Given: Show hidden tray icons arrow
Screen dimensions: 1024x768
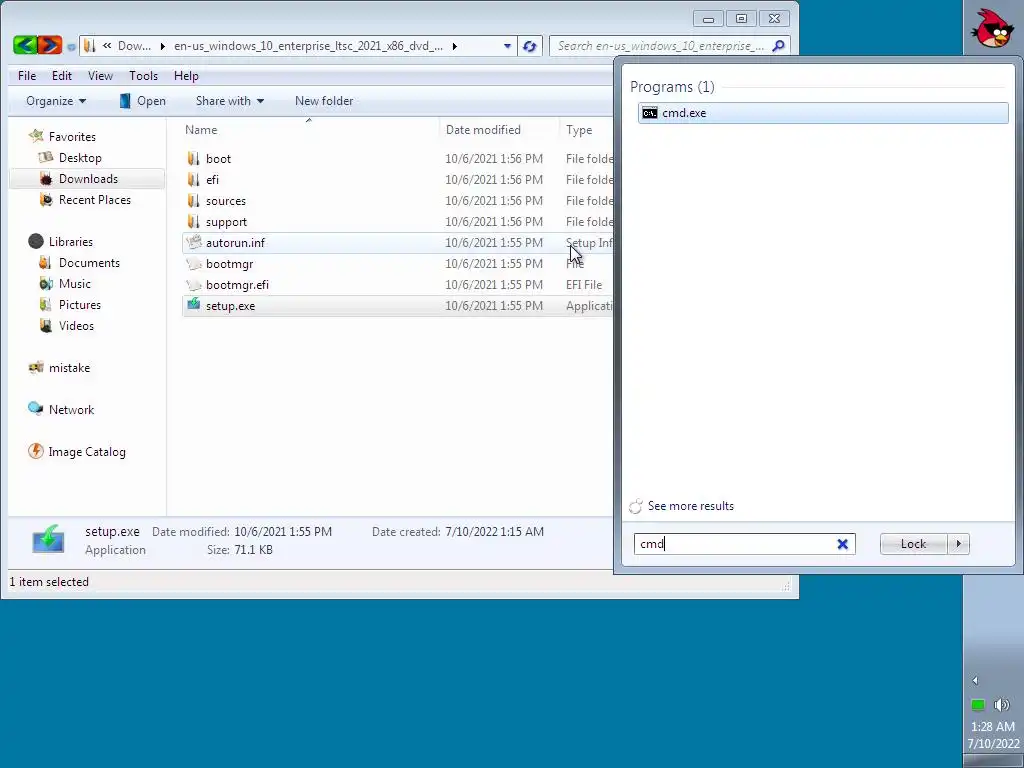Looking at the screenshot, I should point(975,680).
